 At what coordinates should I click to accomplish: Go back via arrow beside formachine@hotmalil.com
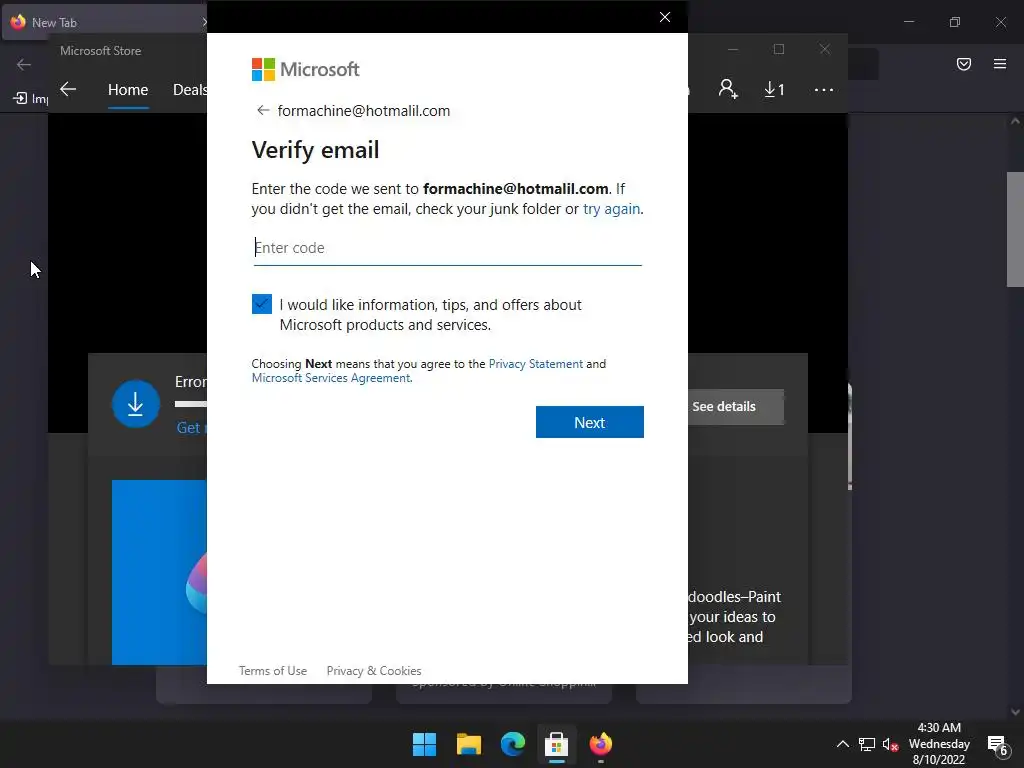pos(263,110)
